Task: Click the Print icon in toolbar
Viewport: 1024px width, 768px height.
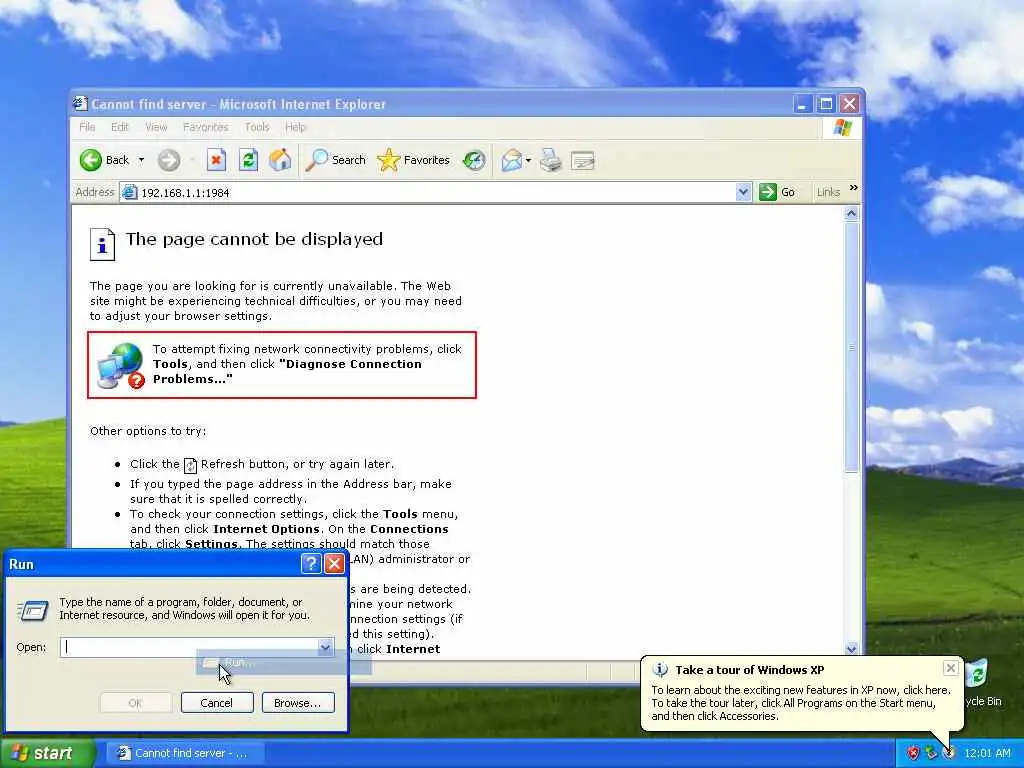Action: (x=551, y=160)
